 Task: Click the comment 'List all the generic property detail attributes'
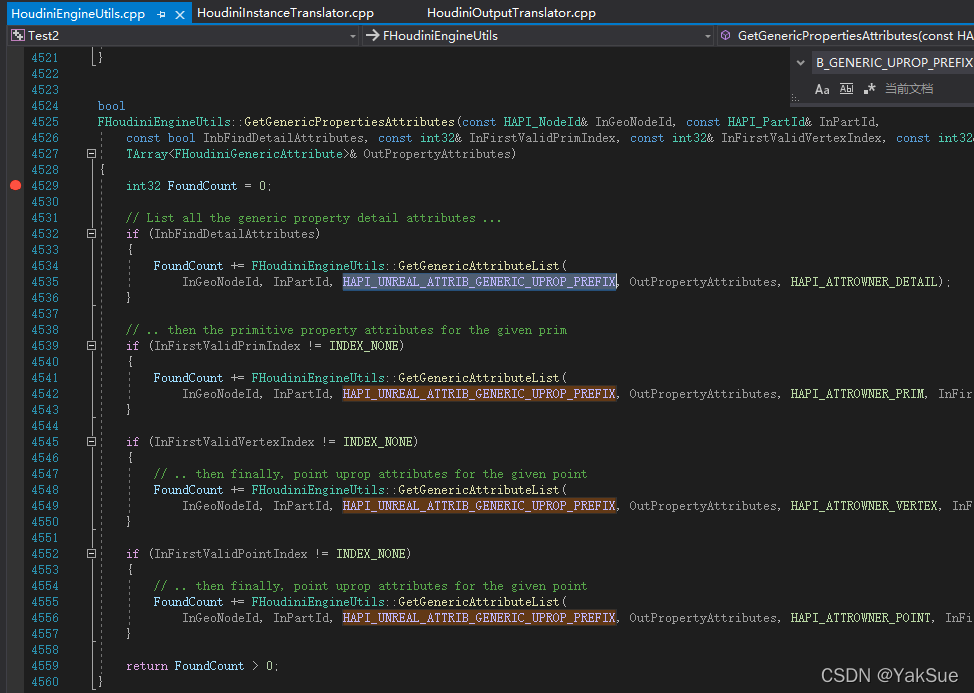(x=313, y=218)
